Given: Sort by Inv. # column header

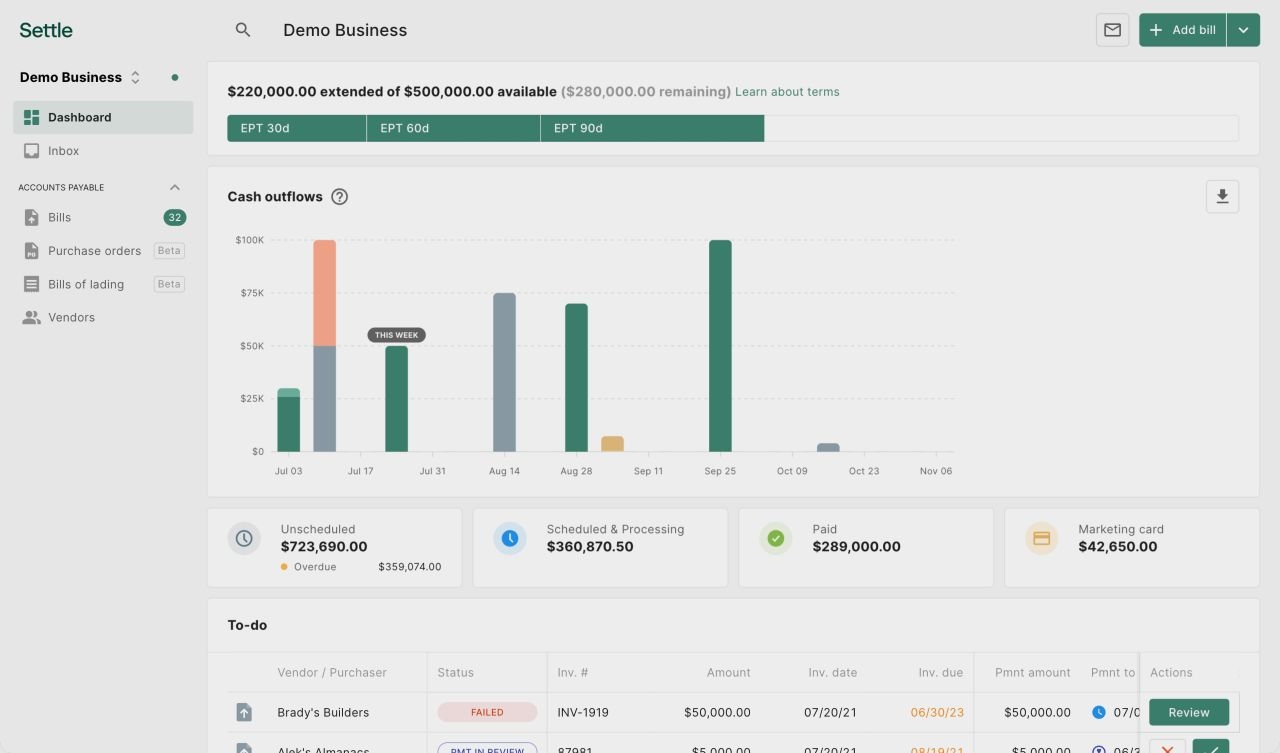Looking at the screenshot, I should pyautogui.click(x=573, y=673).
